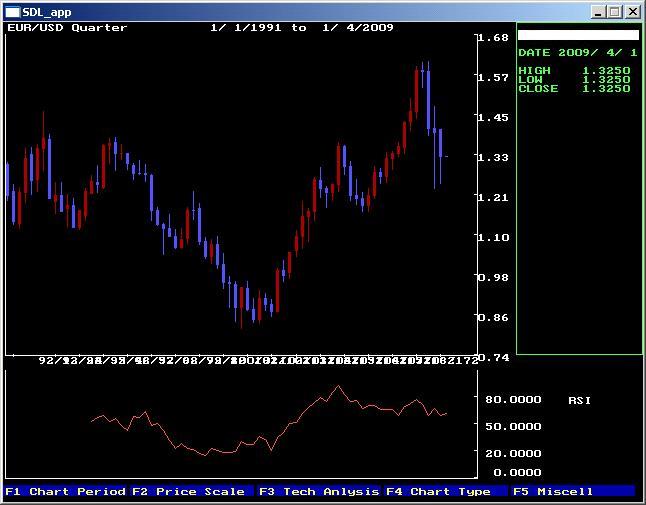The height and width of the screenshot is (505, 646).
Task: Click the 0.0000 RSI axis label
Action: pyautogui.click(x=517, y=472)
